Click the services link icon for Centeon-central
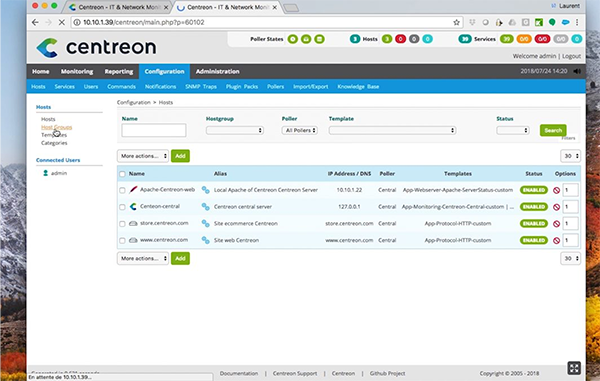 point(205,207)
